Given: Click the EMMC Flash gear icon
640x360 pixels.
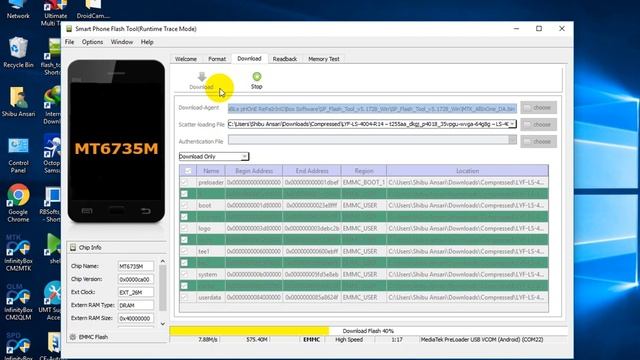Looking at the screenshot, I should (73, 337).
